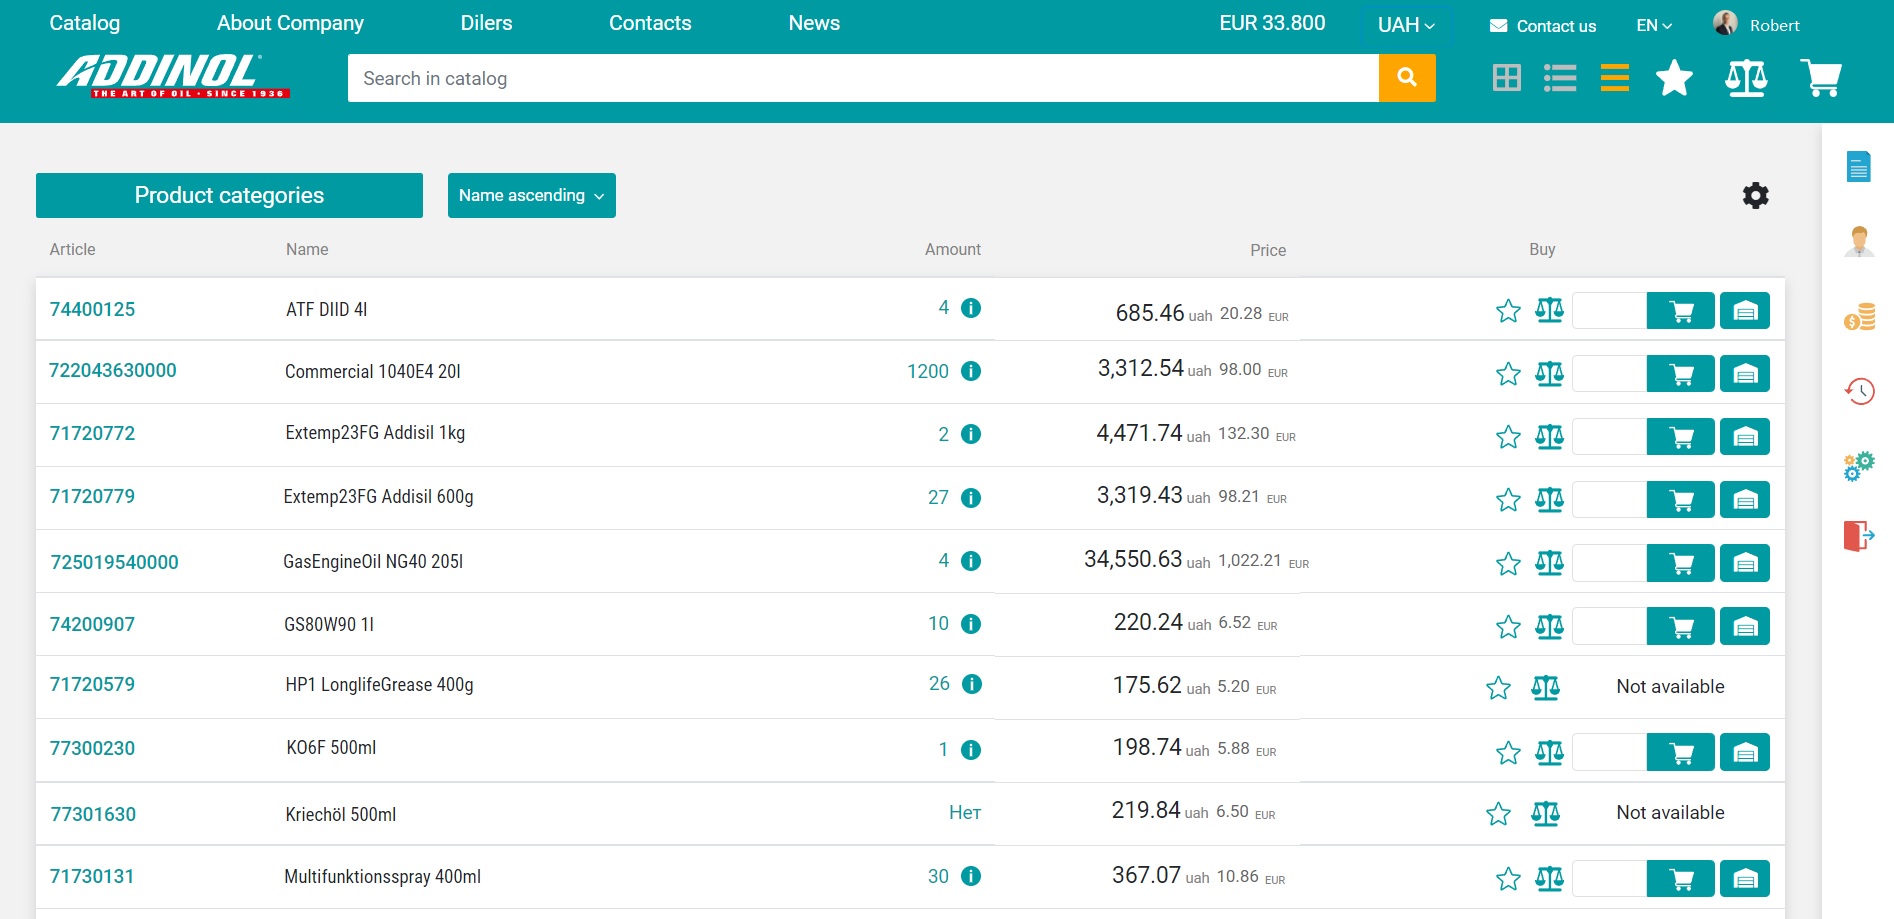The height and width of the screenshot is (919, 1894).
Task: Open the UAH currency dropdown
Action: tap(1406, 25)
